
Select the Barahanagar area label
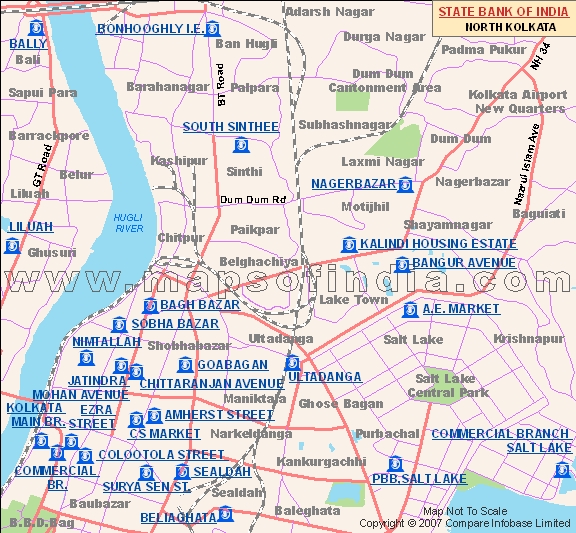(x=168, y=87)
